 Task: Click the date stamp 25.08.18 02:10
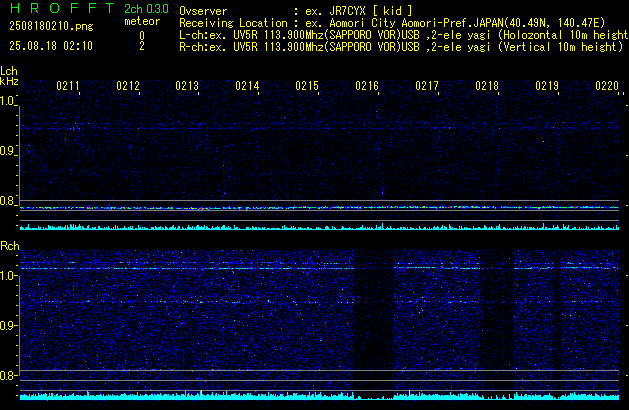point(51,46)
